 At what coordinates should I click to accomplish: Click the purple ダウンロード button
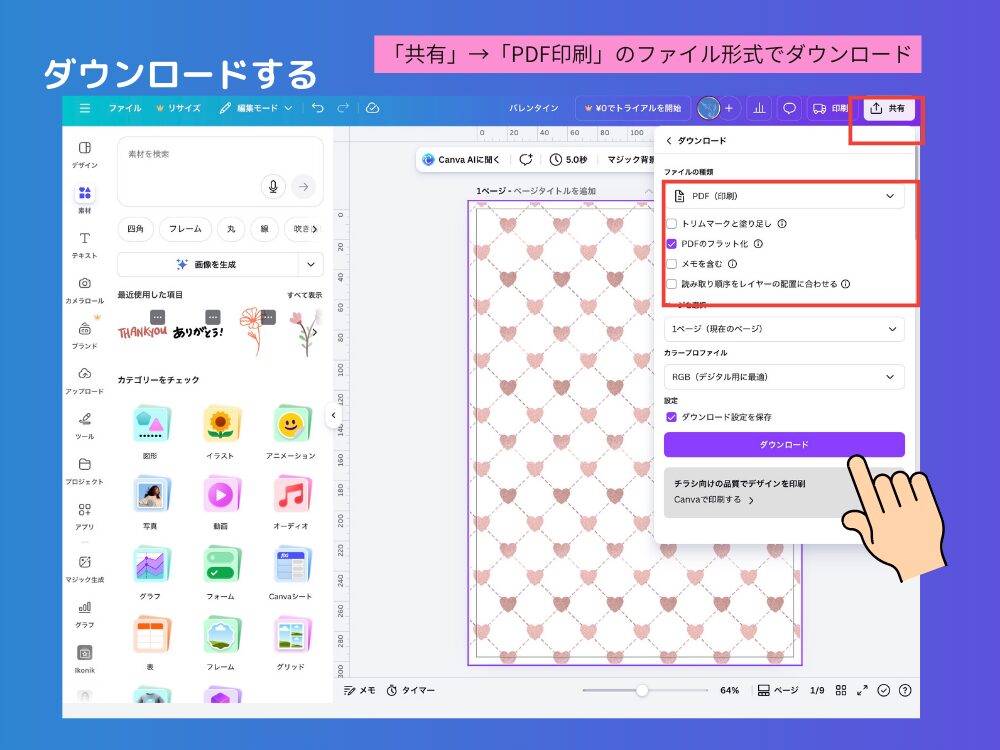[x=784, y=444]
